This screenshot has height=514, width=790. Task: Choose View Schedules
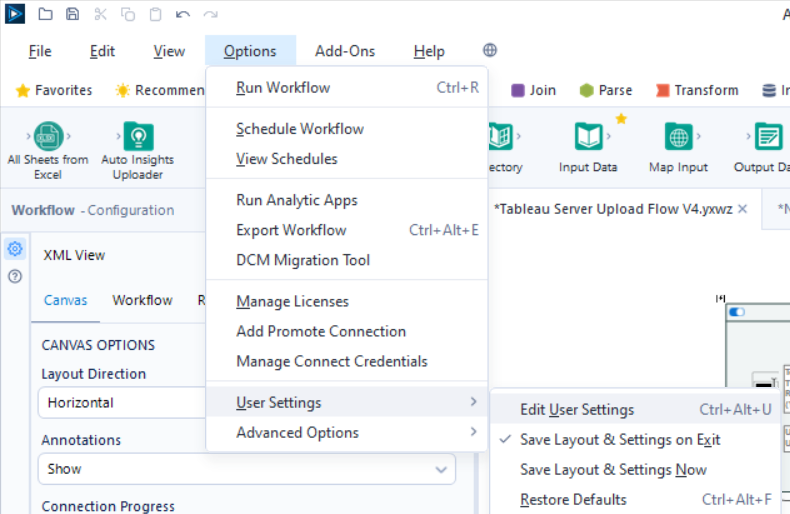pos(347,159)
